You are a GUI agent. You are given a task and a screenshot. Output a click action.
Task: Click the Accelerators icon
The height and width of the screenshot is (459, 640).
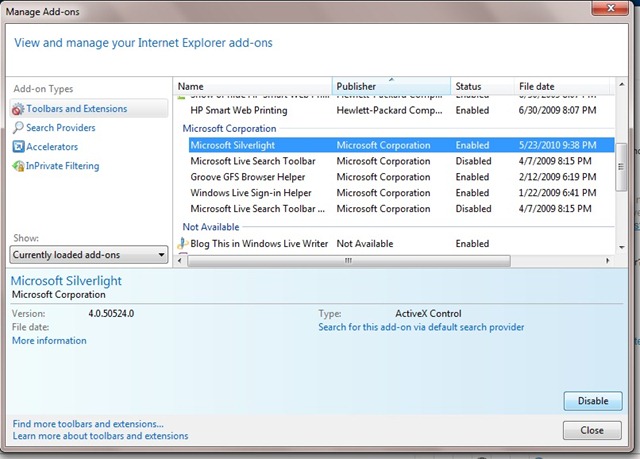point(18,146)
